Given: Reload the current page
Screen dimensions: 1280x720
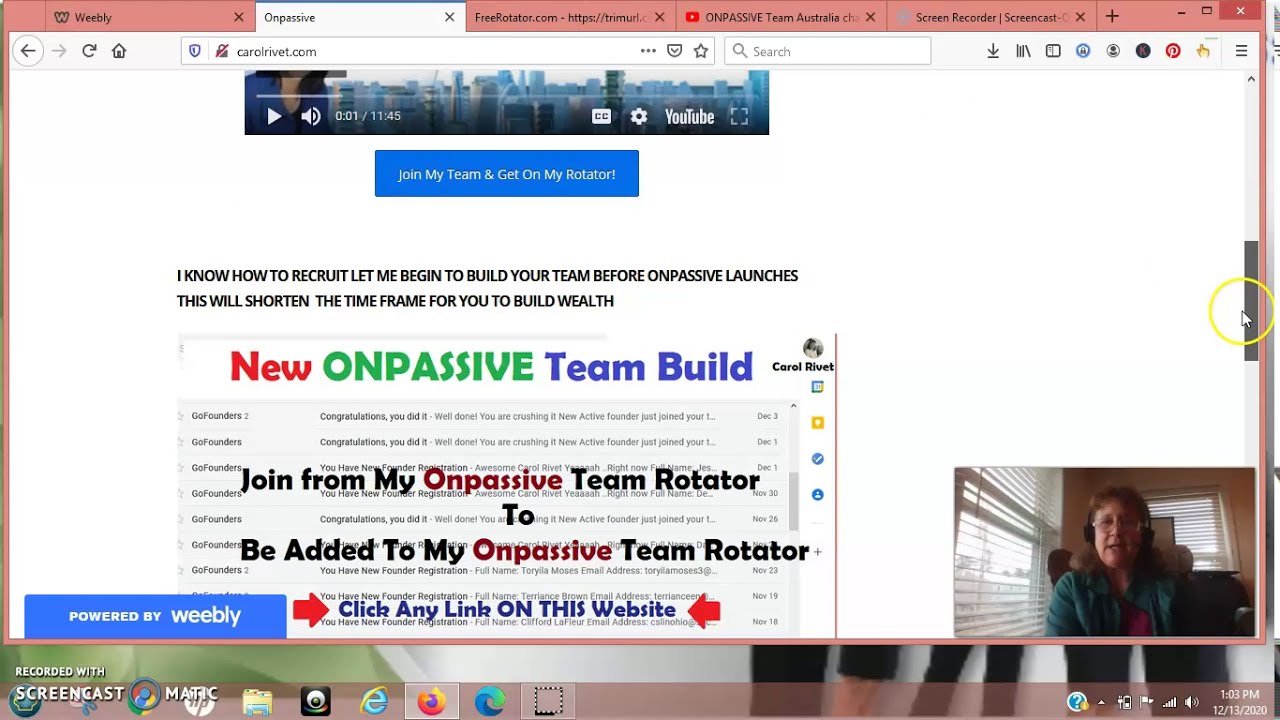Looking at the screenshot, I should click(89, 51).
